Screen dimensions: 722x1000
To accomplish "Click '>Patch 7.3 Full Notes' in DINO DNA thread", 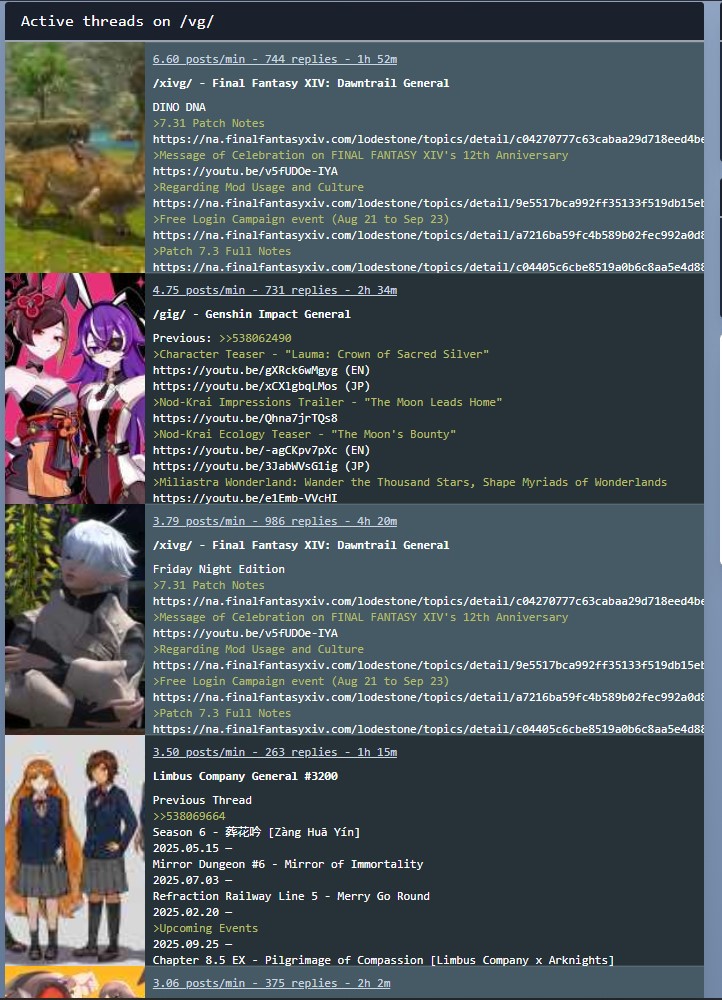I will click(x=222, y=251).
